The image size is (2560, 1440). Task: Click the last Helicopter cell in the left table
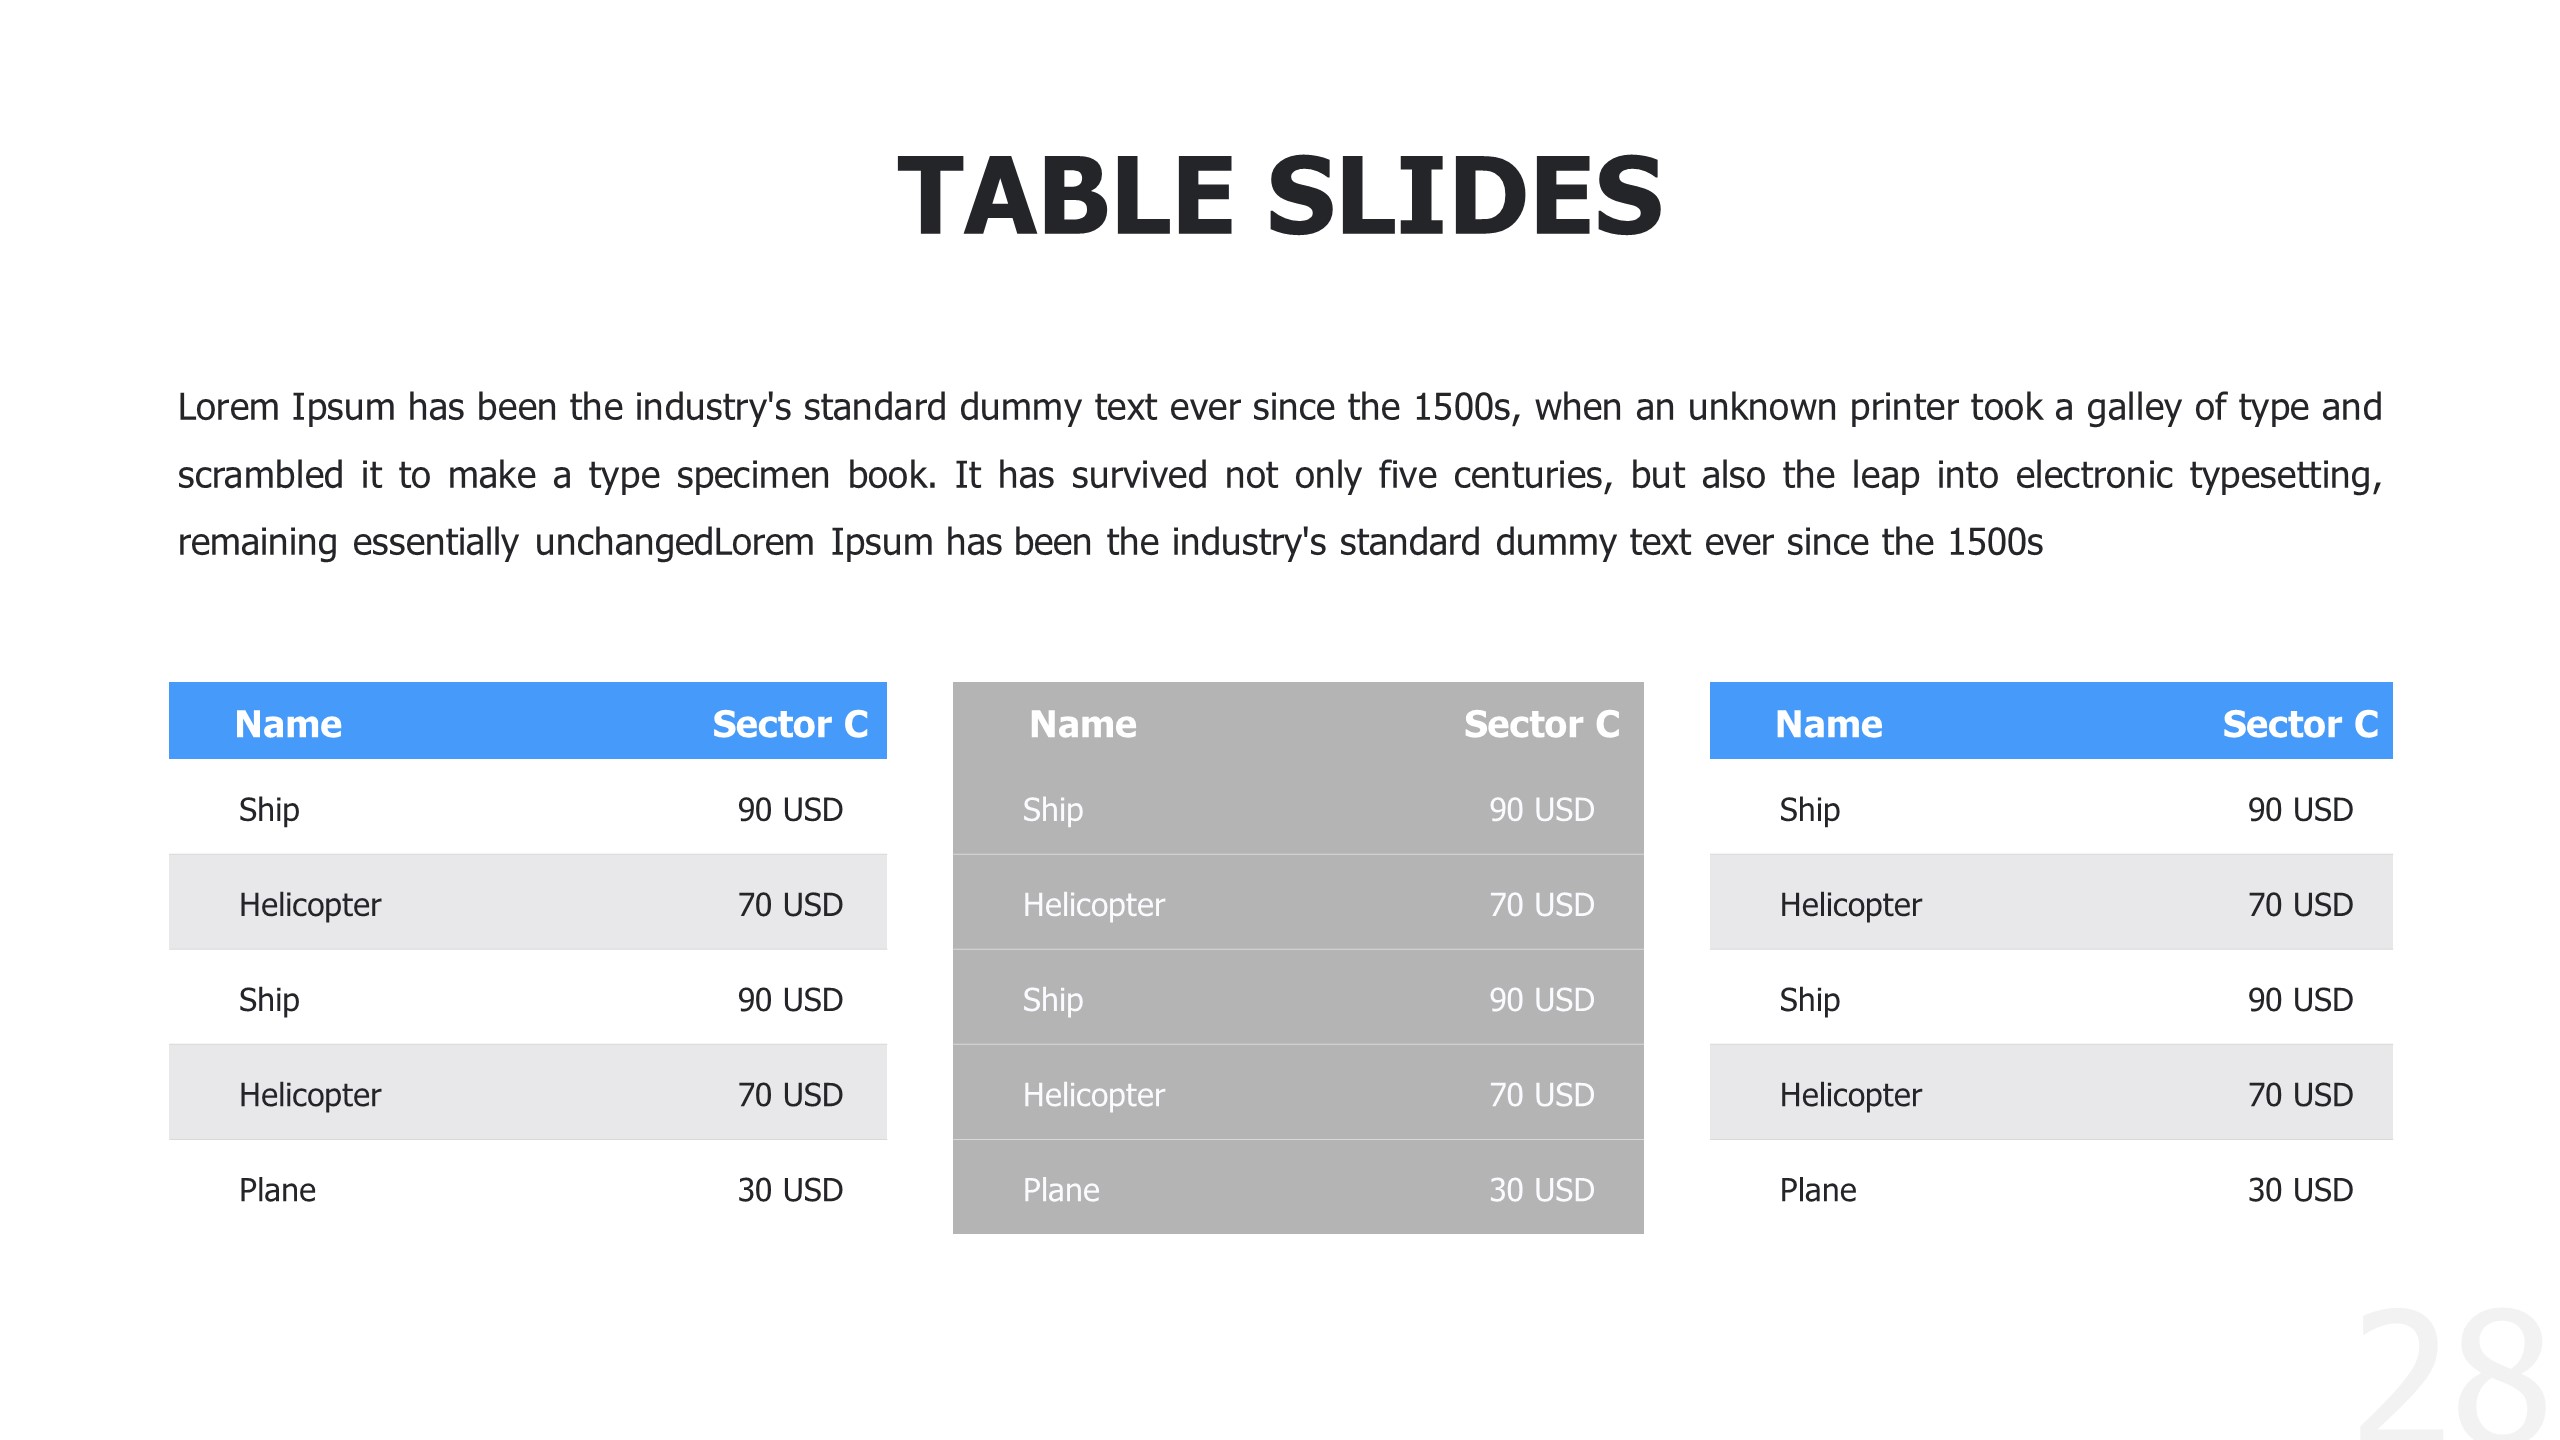coord(310,1095)
